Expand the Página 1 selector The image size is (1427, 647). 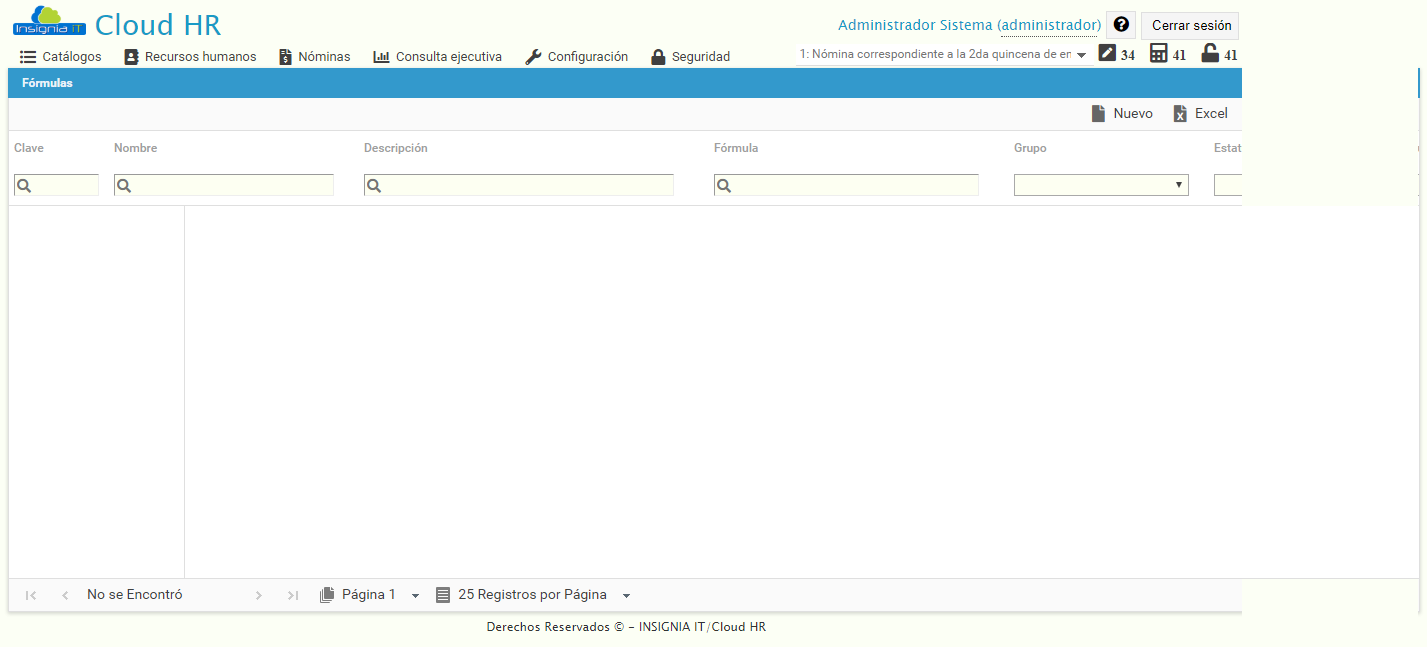click(x=415, y=594)
